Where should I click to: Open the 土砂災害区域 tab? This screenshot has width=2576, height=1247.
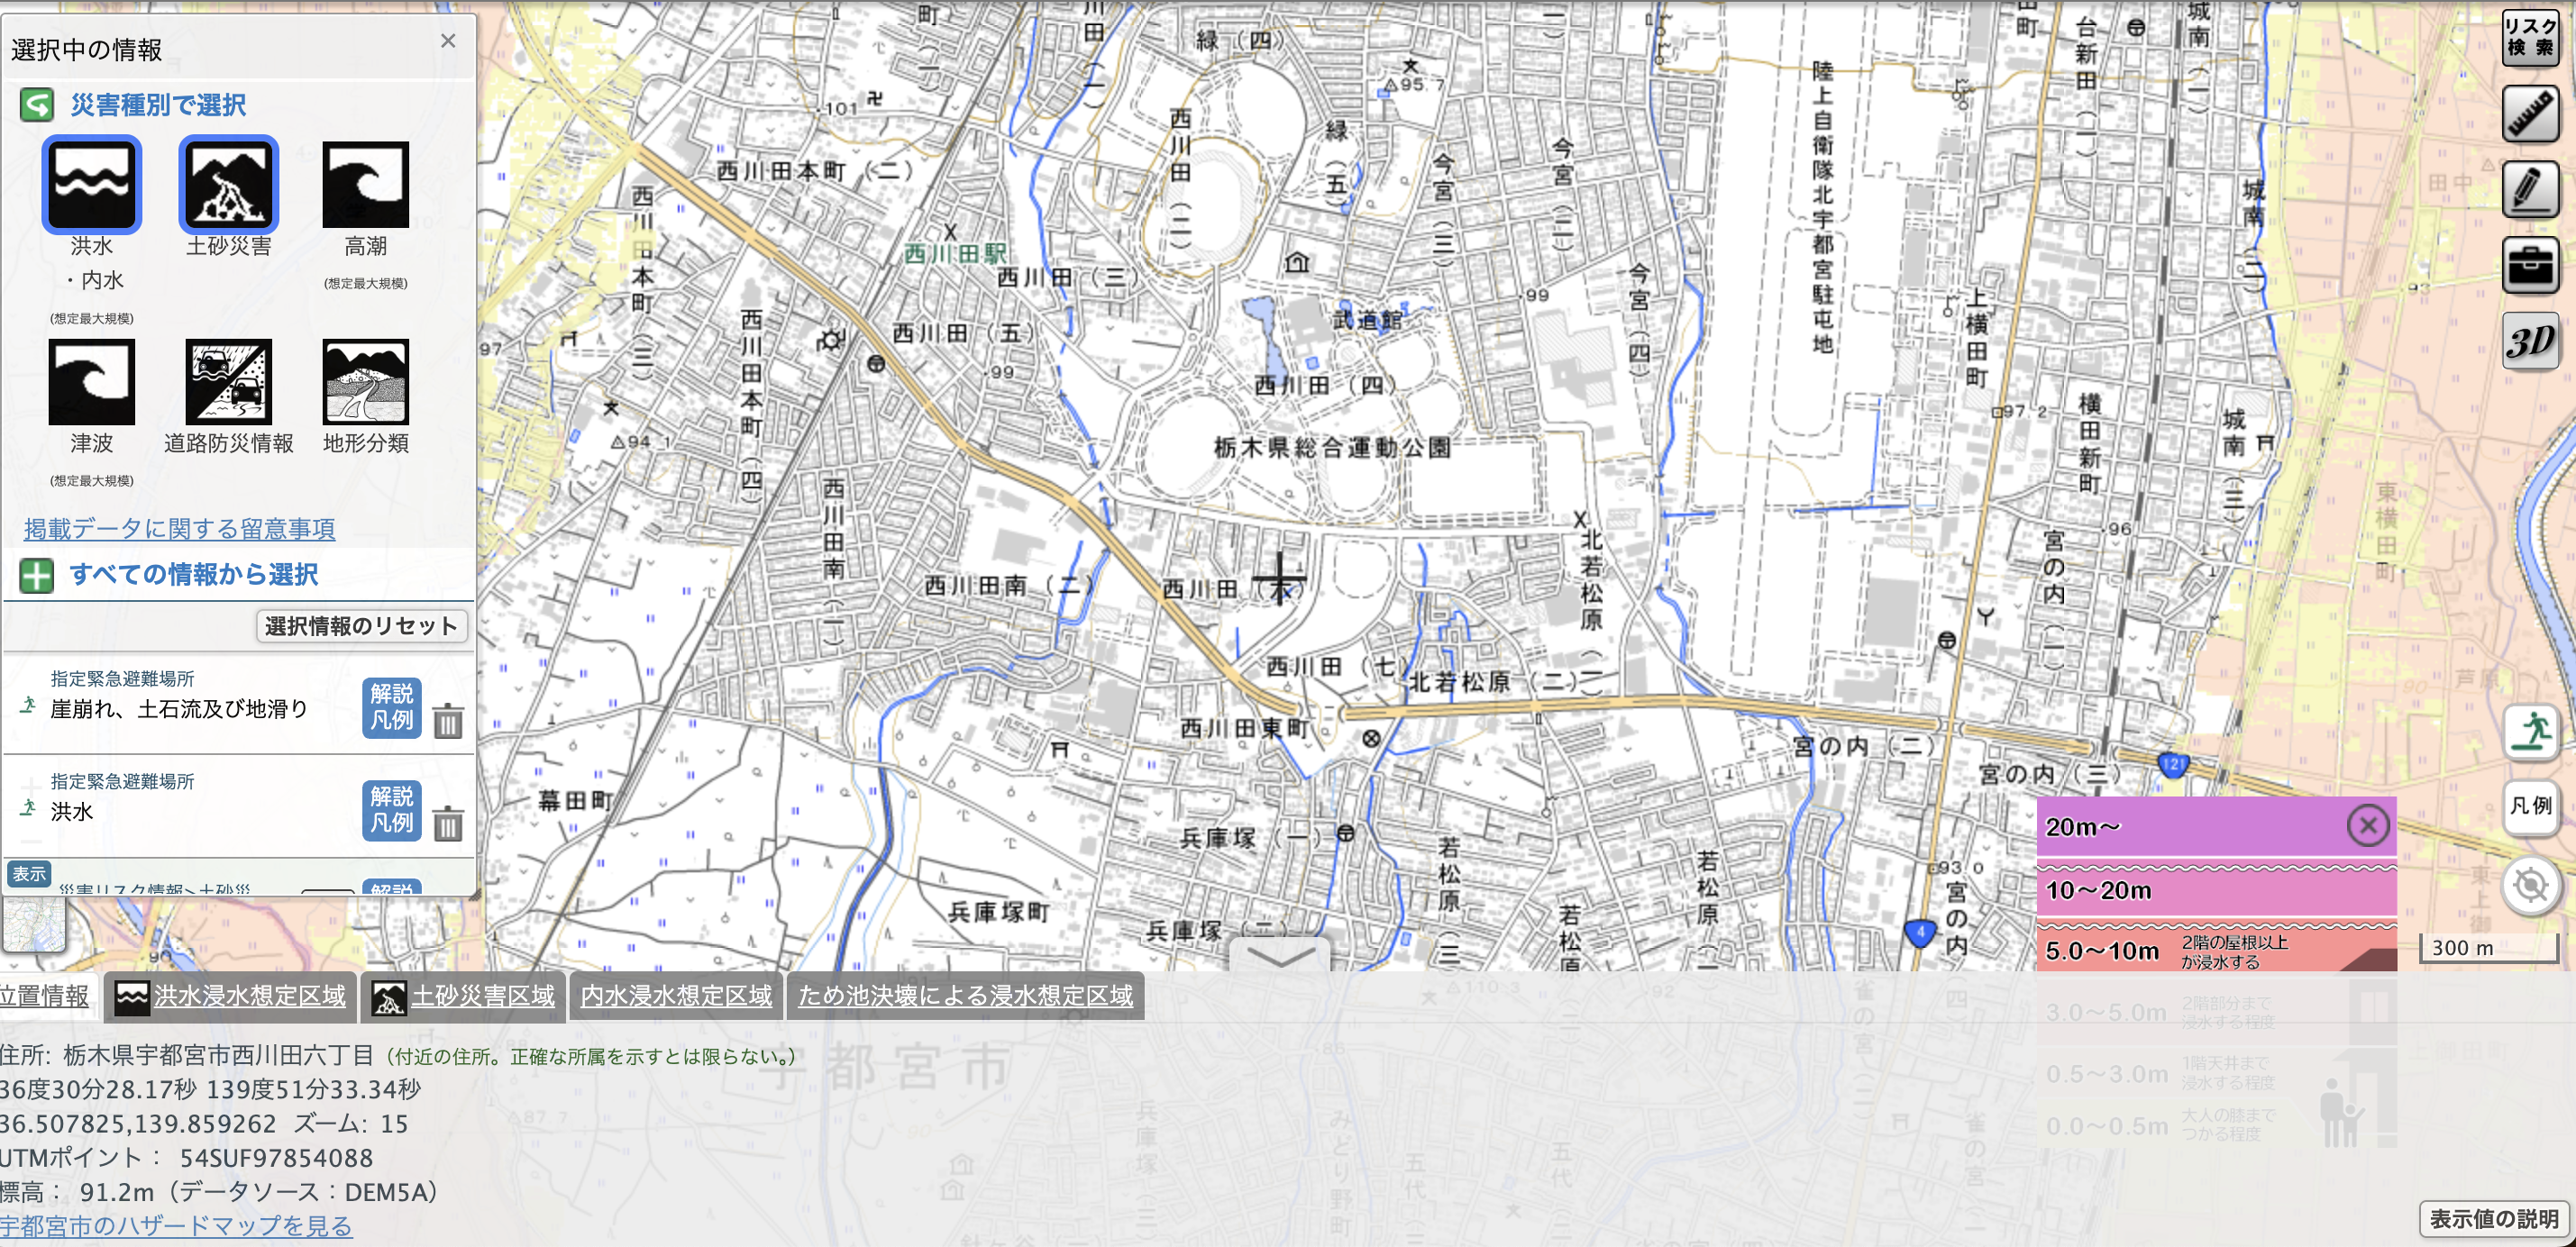(x=463, y=996)
